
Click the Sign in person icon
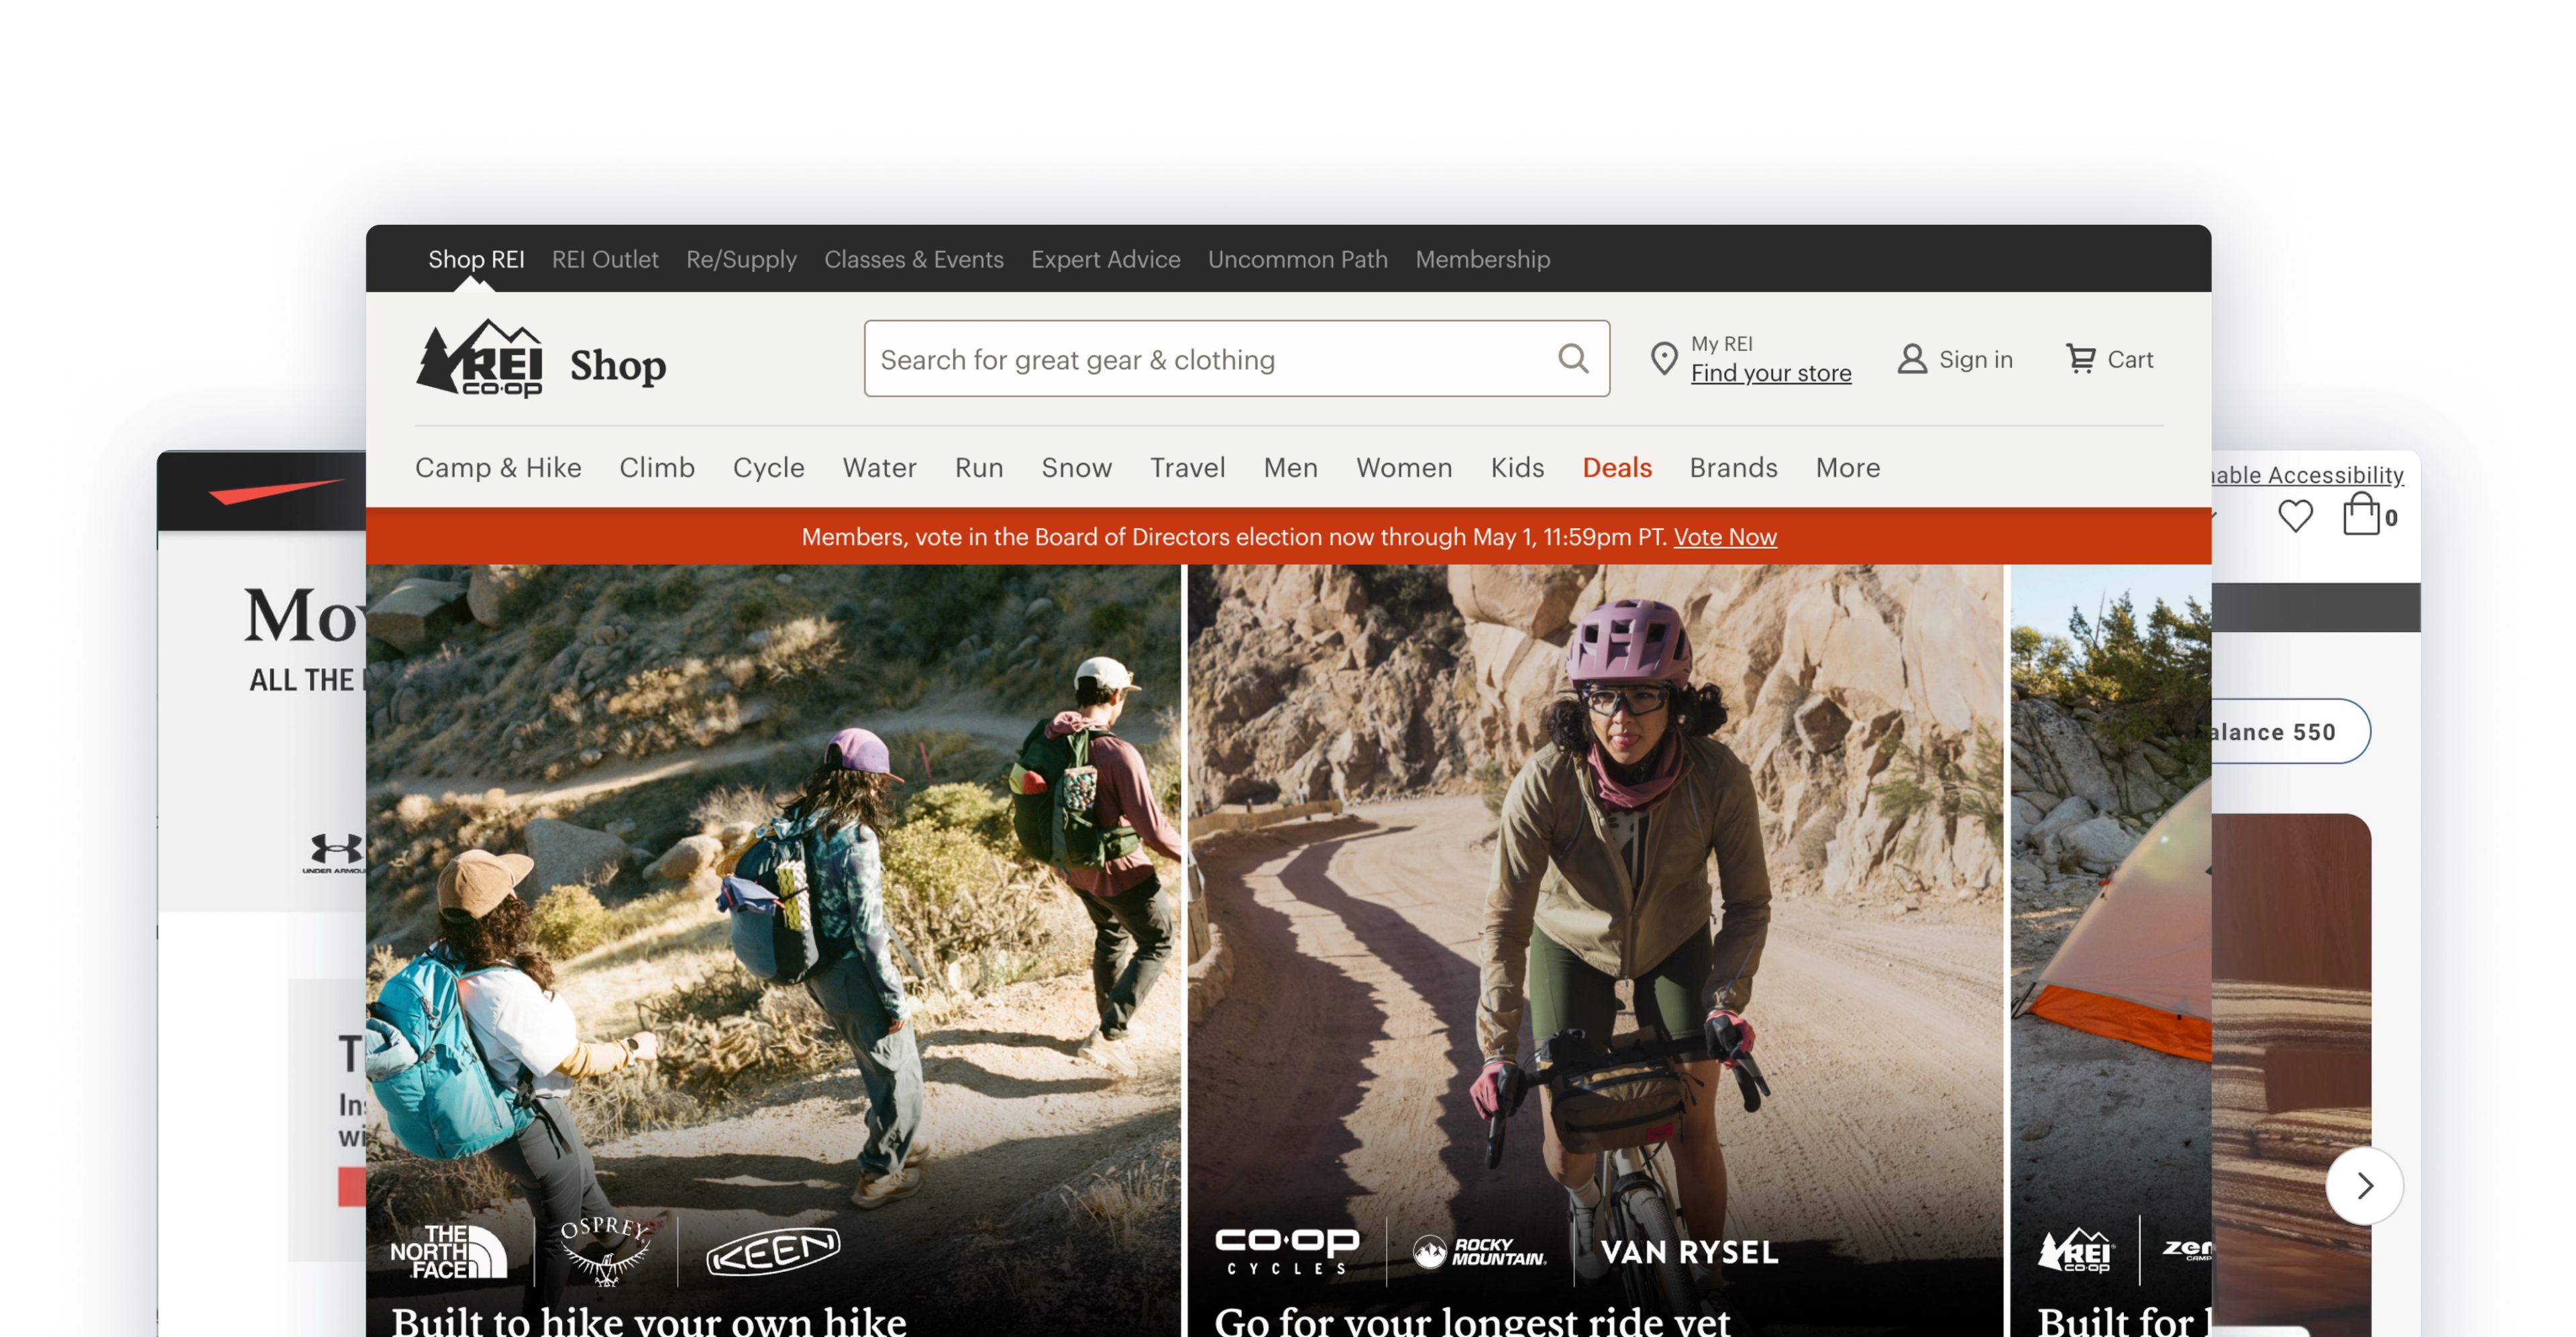pyautogui.click(x=1911, y=359)
